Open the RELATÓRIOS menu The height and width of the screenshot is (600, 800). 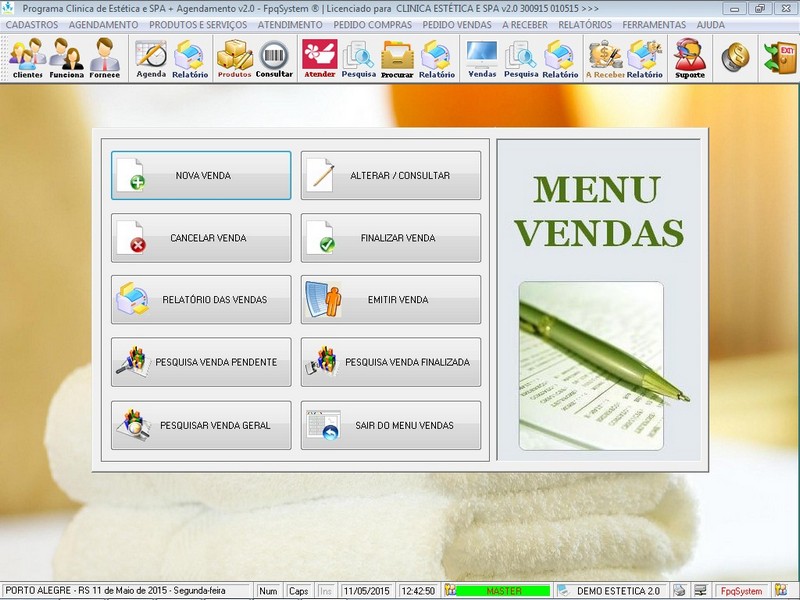[x=585, y=24]
